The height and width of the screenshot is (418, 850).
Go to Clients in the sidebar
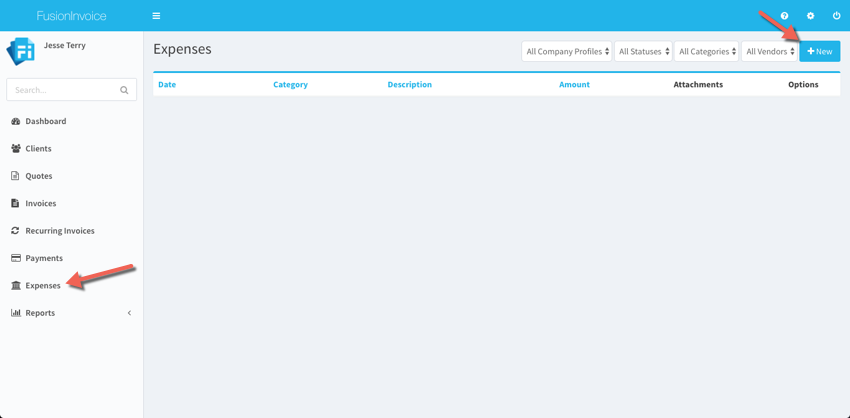(x=38, y=149)
